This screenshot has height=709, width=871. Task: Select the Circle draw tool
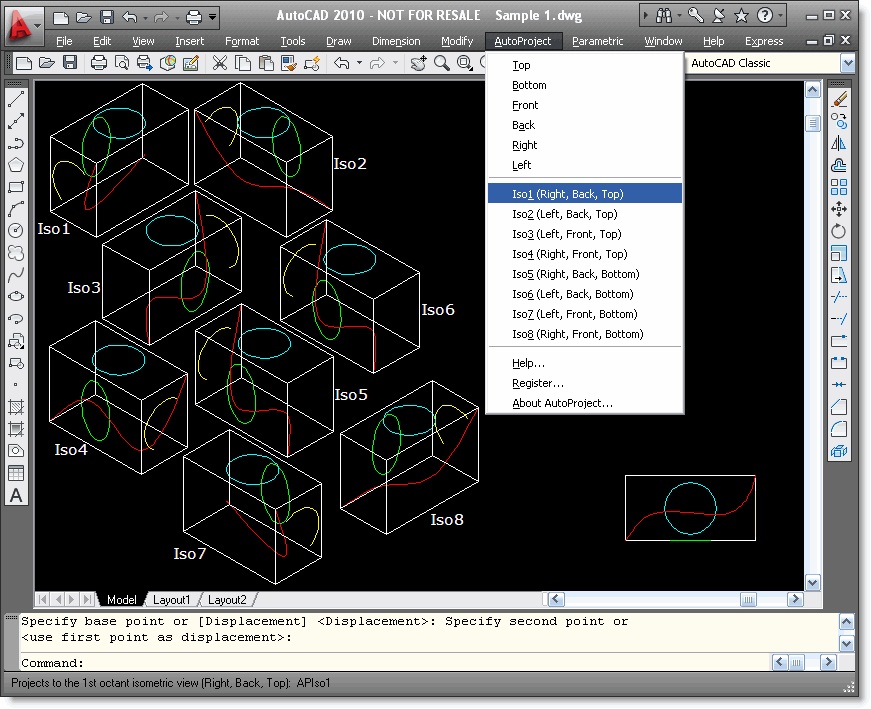[x=16, y=231]
